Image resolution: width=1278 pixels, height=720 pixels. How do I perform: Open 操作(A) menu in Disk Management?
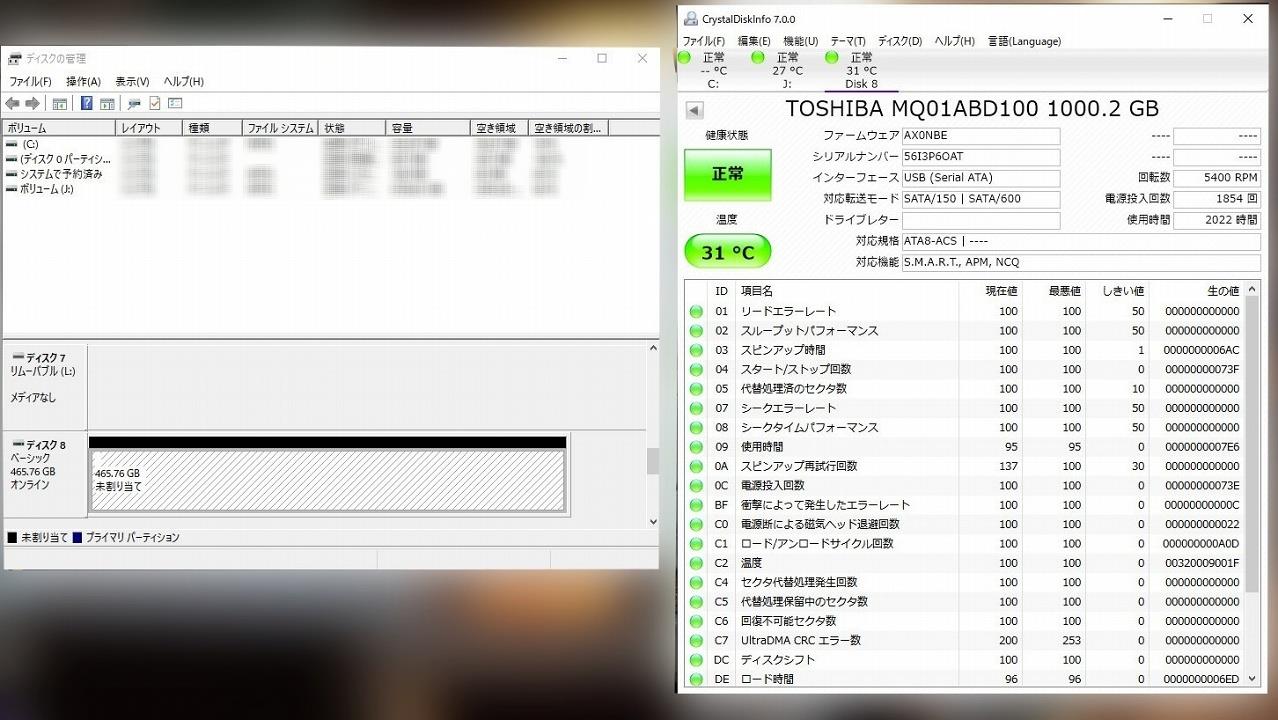click(x=83, y=81)
